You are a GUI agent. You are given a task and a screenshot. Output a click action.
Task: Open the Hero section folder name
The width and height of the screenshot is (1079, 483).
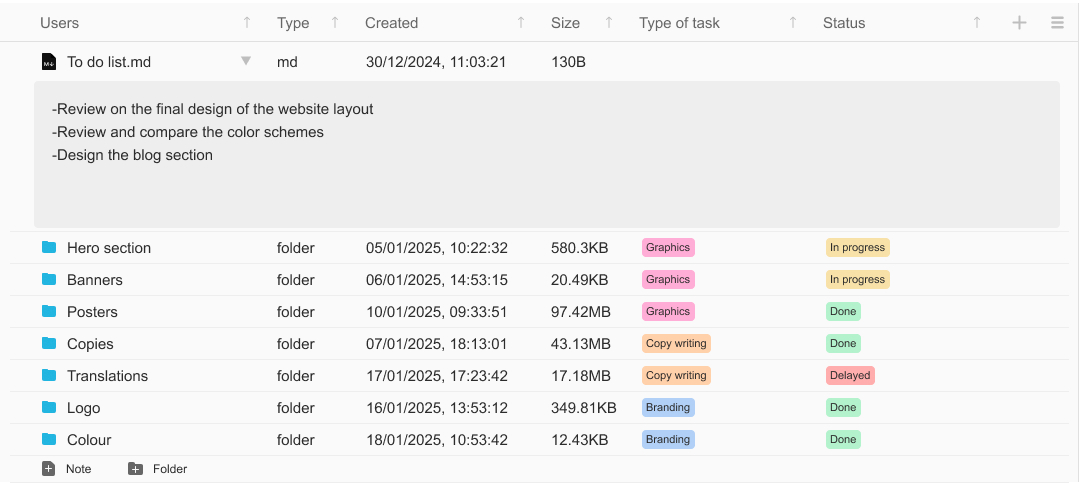109,248
